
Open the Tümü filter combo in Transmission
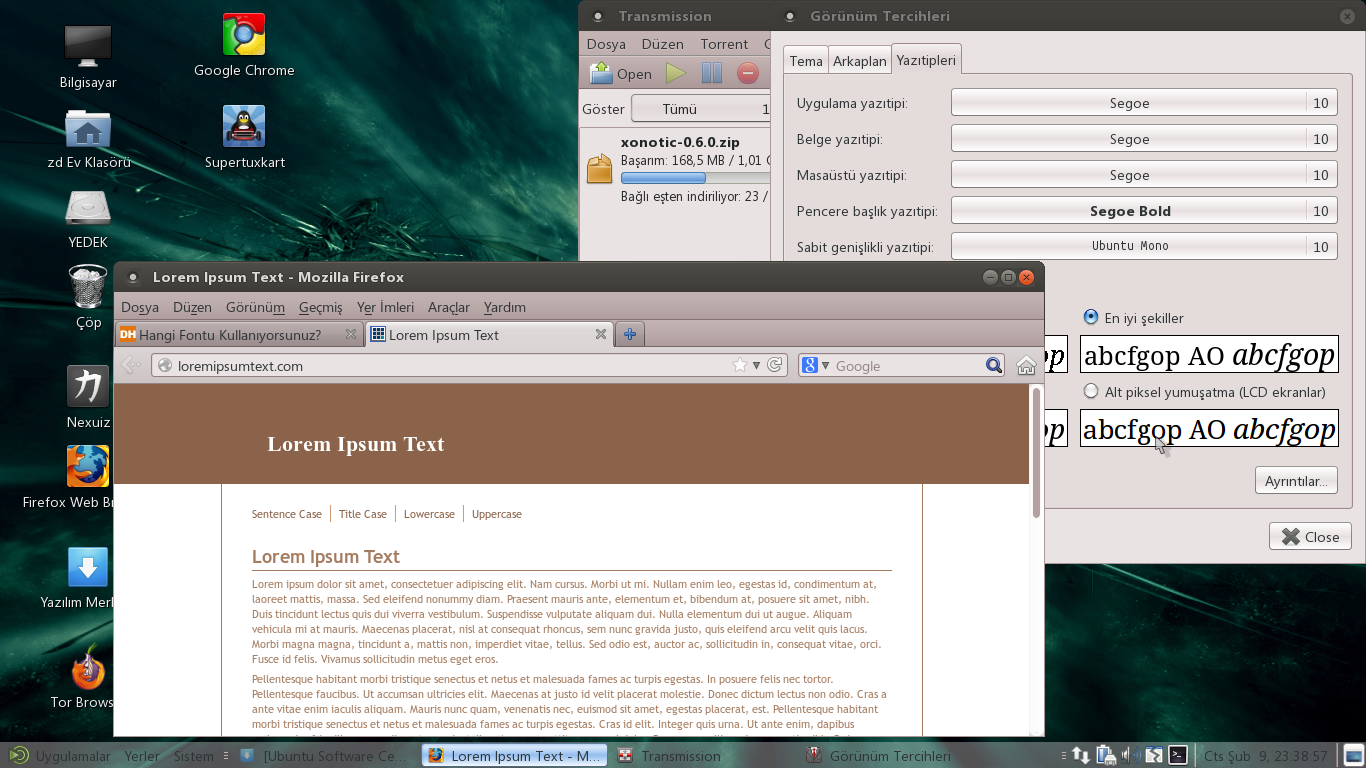[701, 109]
